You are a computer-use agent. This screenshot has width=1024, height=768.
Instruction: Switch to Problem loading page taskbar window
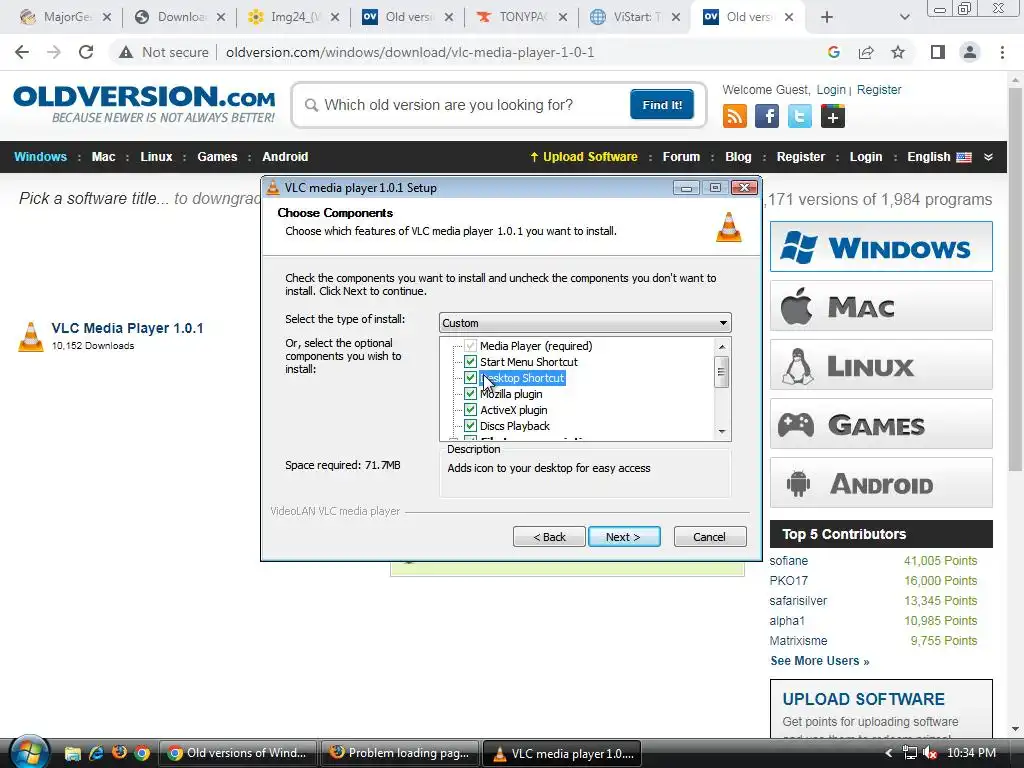pos(400,753)
